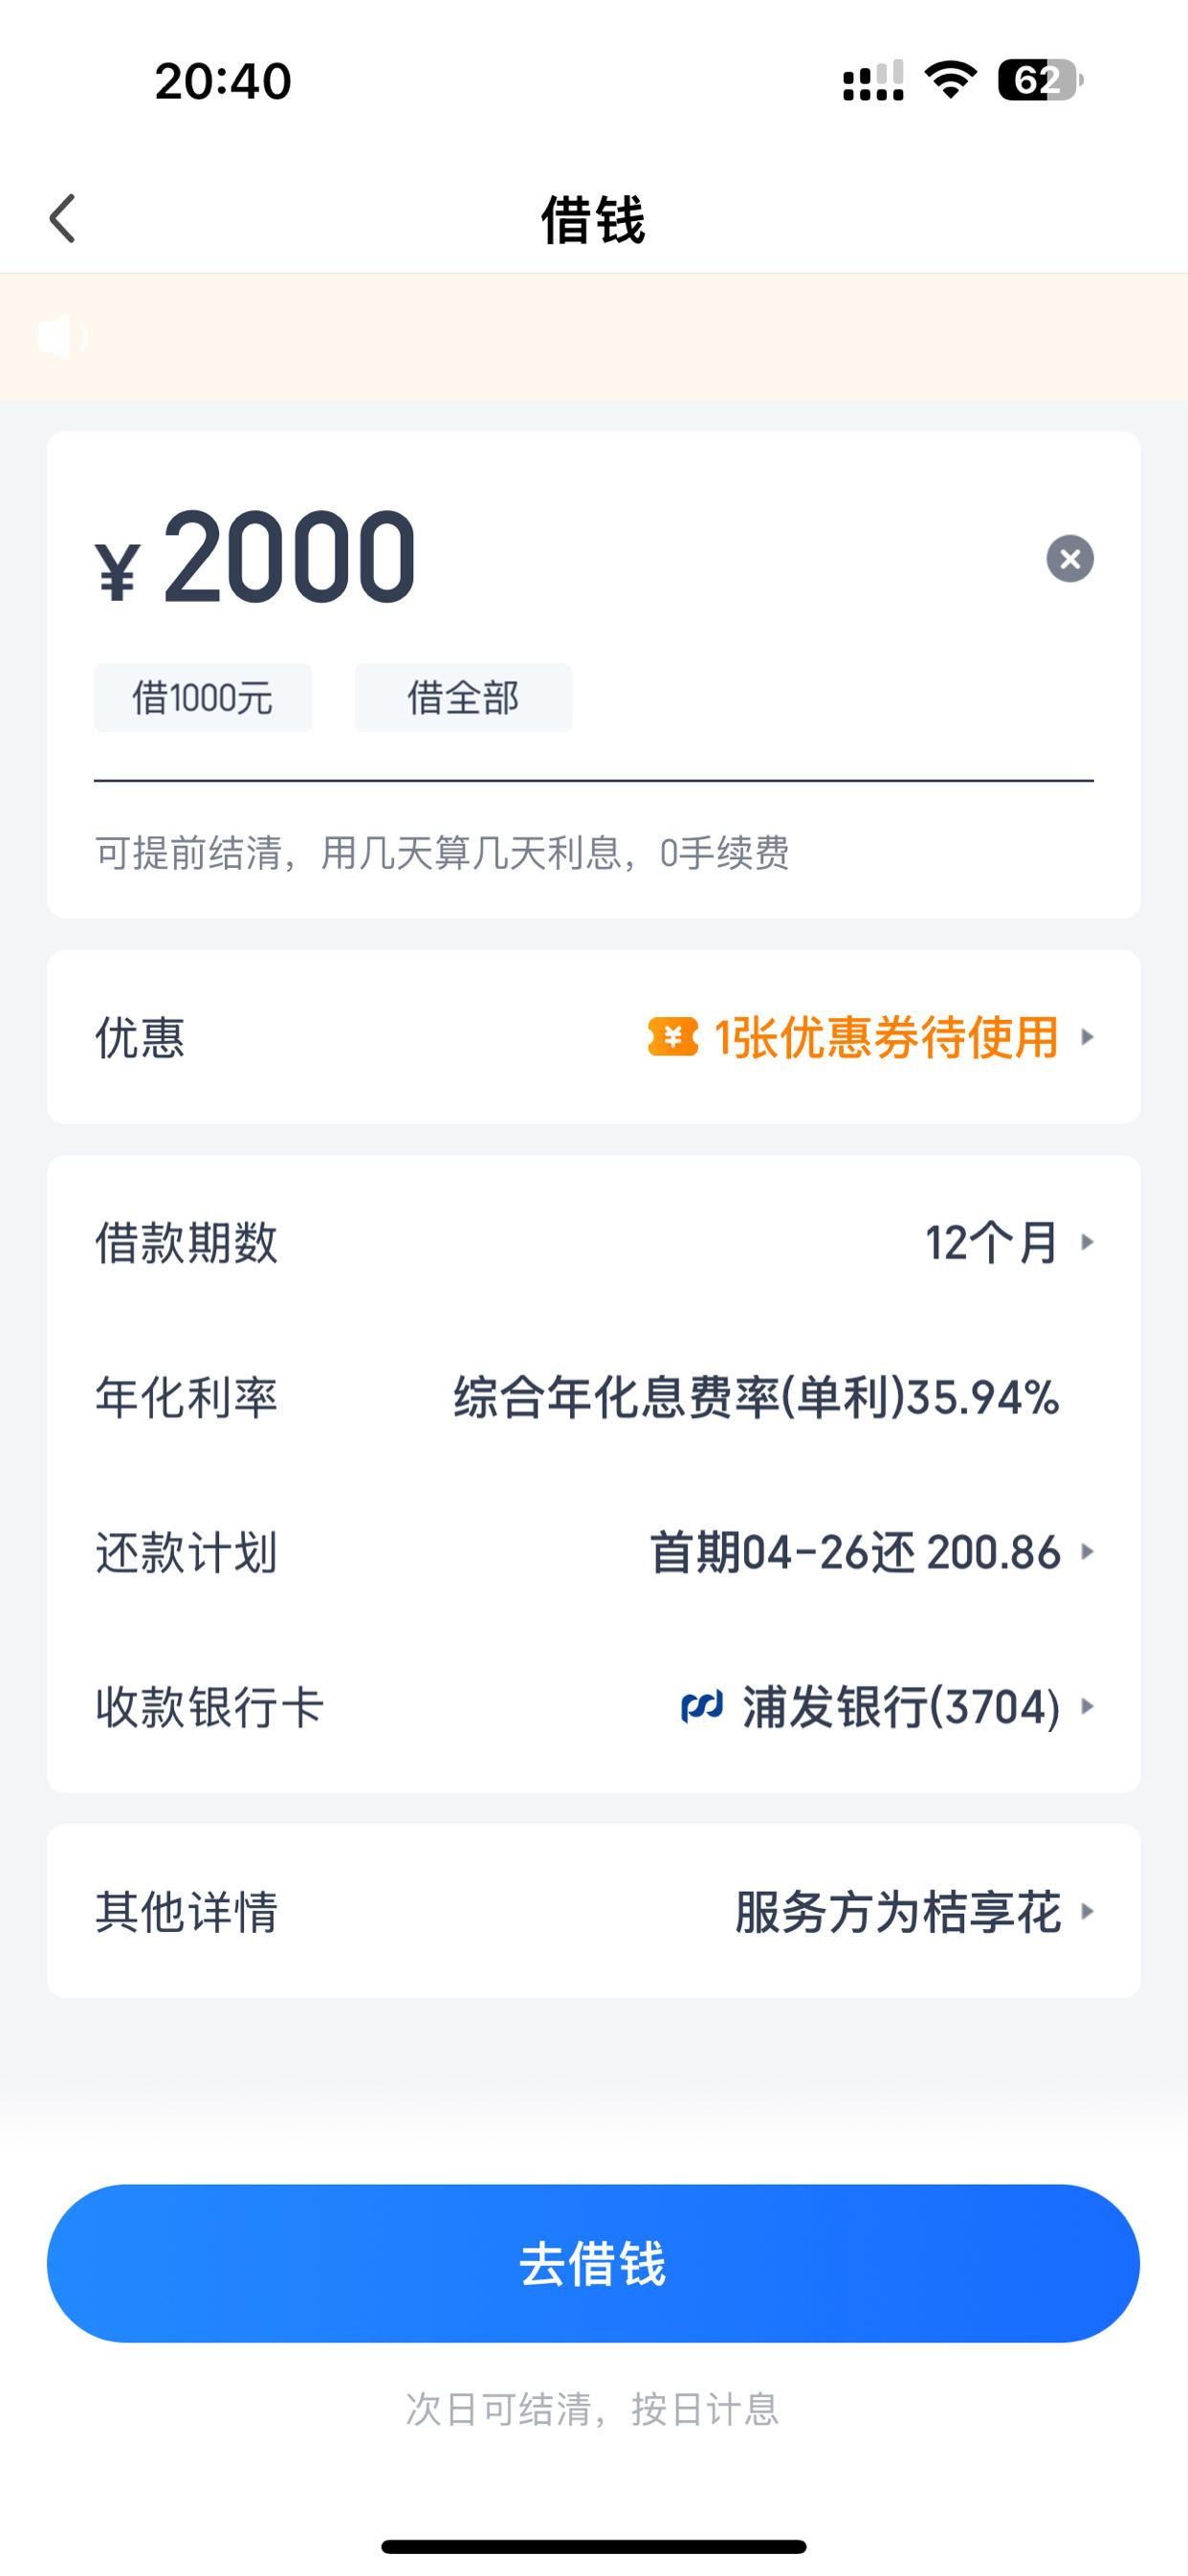Tap the orange coupon ticket icon

tap(673, 1037)
